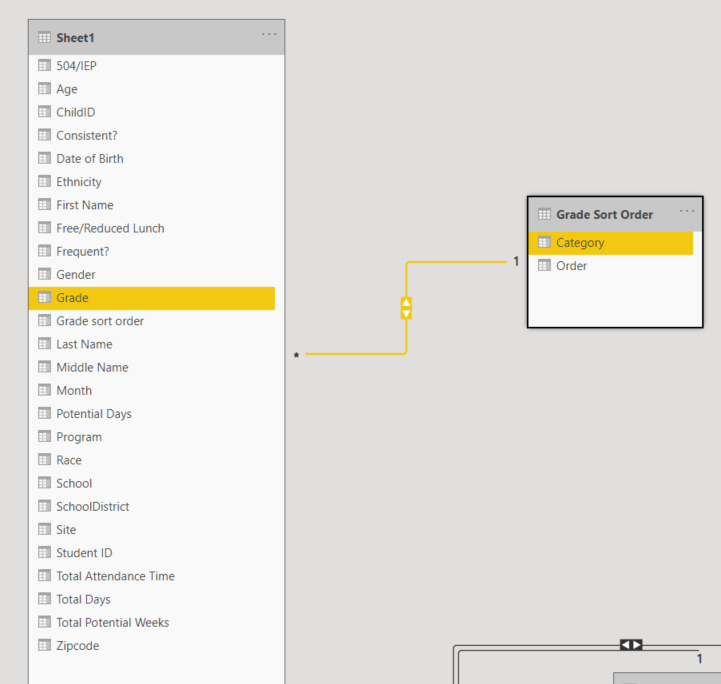The width and height of the screenshot is (721, 684).
Task: Select the Consistent? field
Action: 152,135
